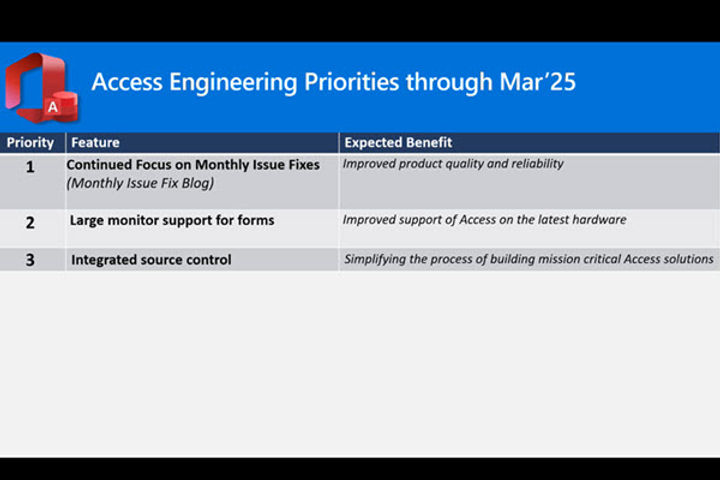Click Simplifying the process benefit text

coord(529,259)
